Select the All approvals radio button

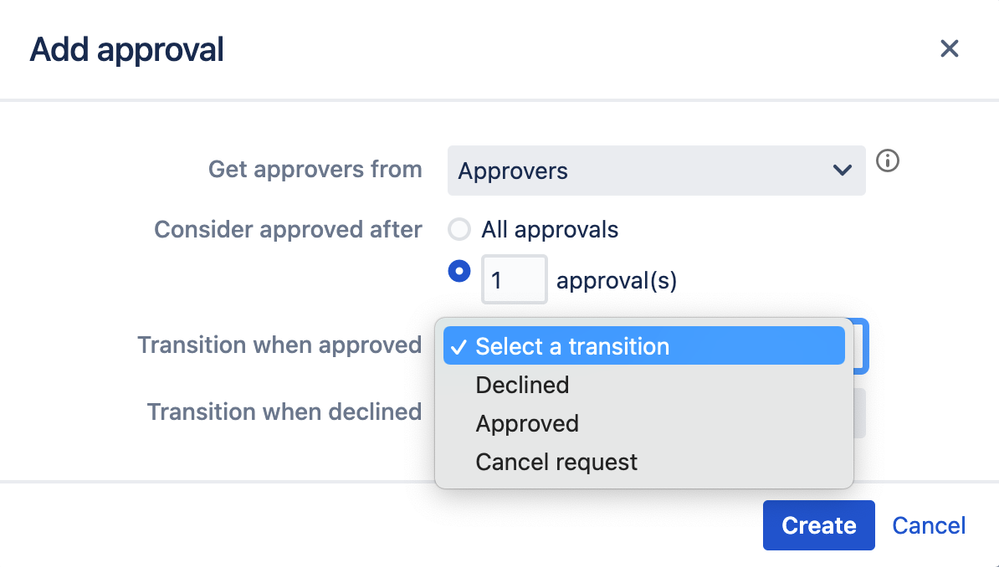(x=459, y=230)
